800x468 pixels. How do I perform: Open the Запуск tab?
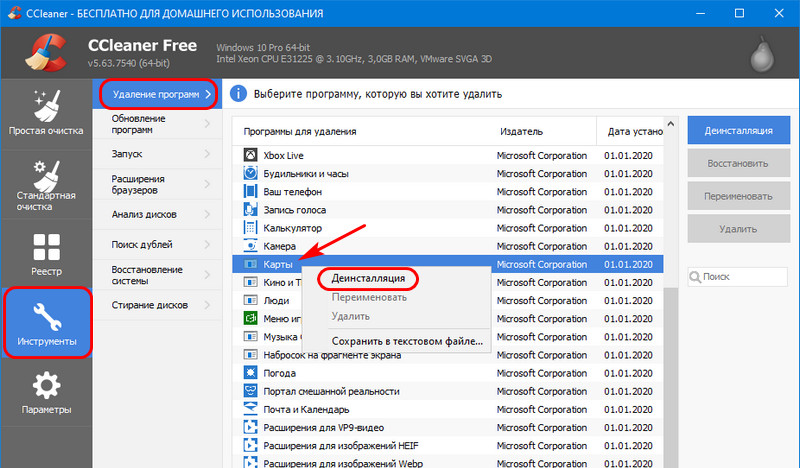point(158,154)
